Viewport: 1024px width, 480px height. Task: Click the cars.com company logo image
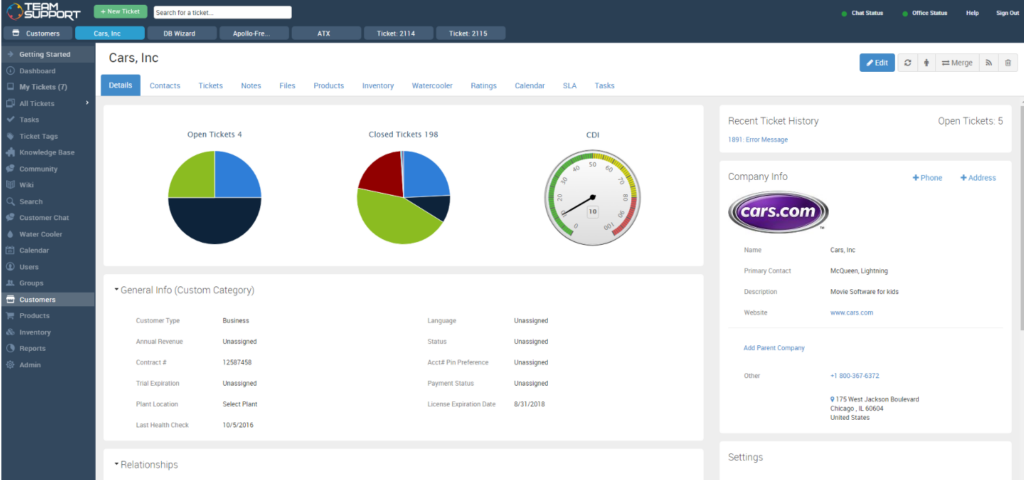[778, 212]
